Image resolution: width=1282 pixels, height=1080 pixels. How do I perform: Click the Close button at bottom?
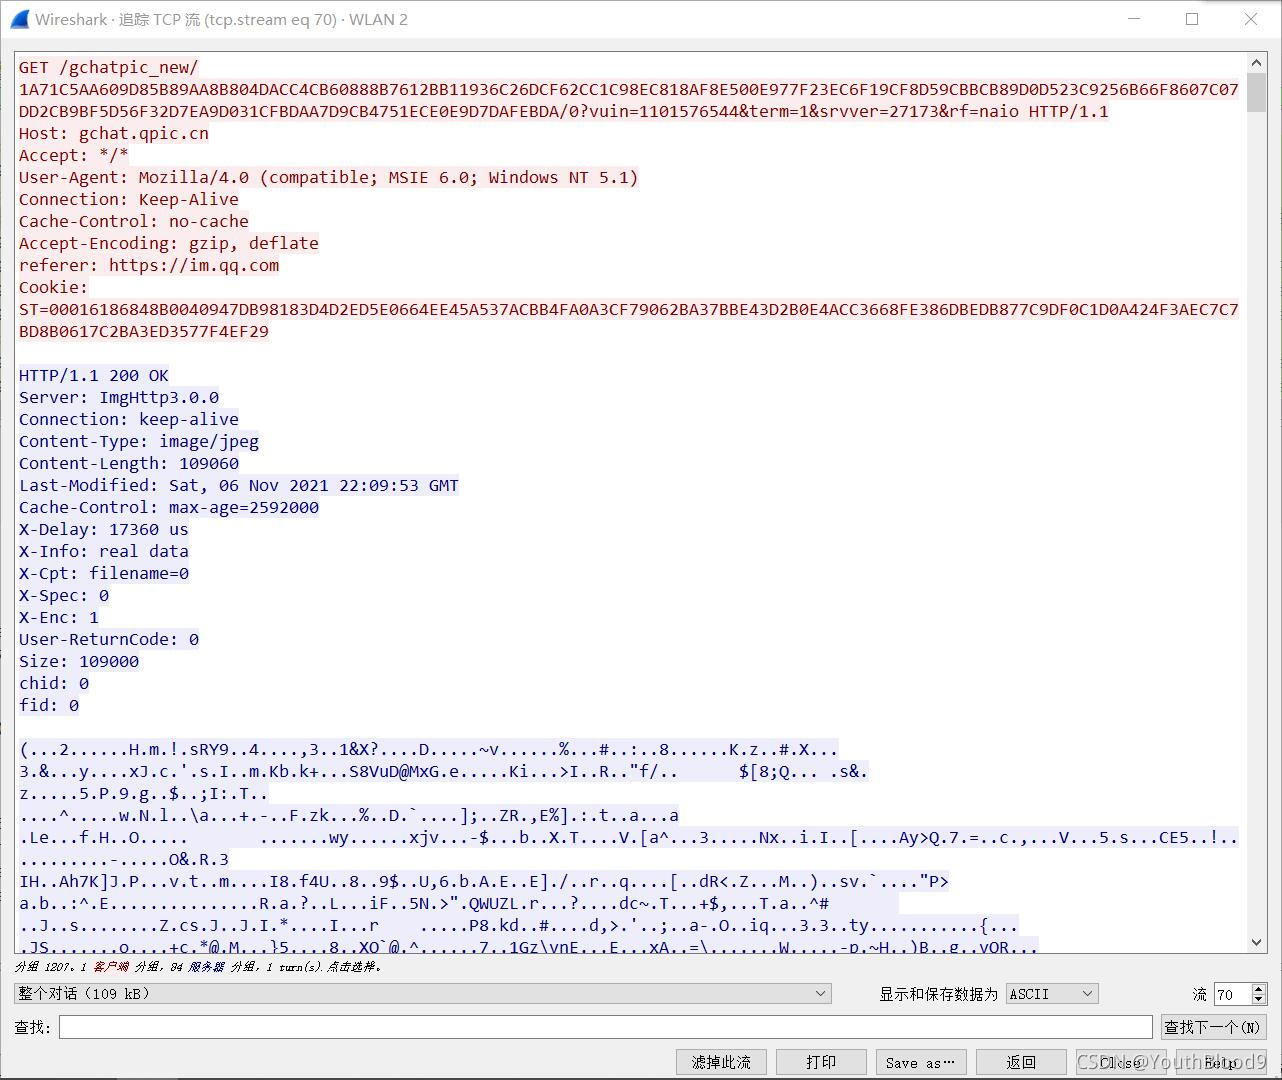coord(1121,1062)
